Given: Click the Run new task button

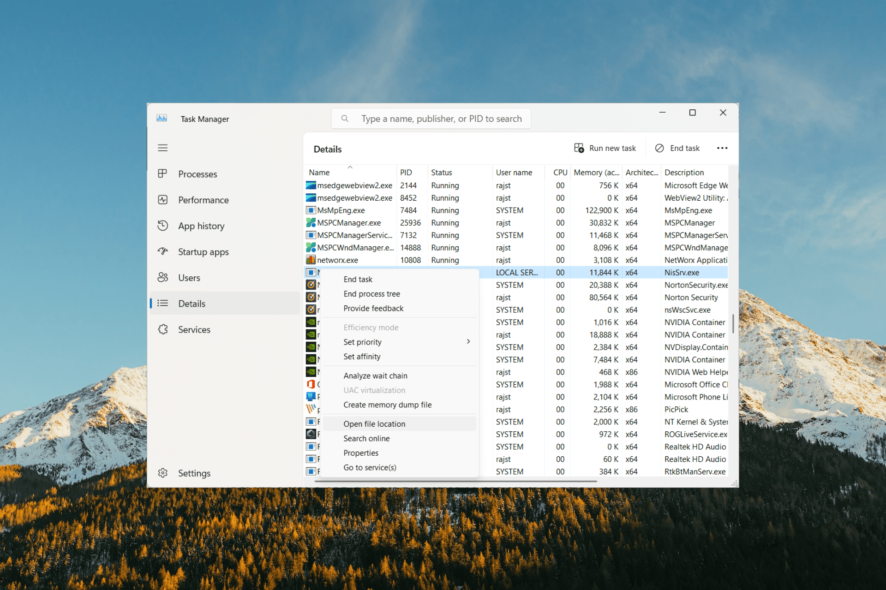Looking at the screenshot, I should coord(605,148).
